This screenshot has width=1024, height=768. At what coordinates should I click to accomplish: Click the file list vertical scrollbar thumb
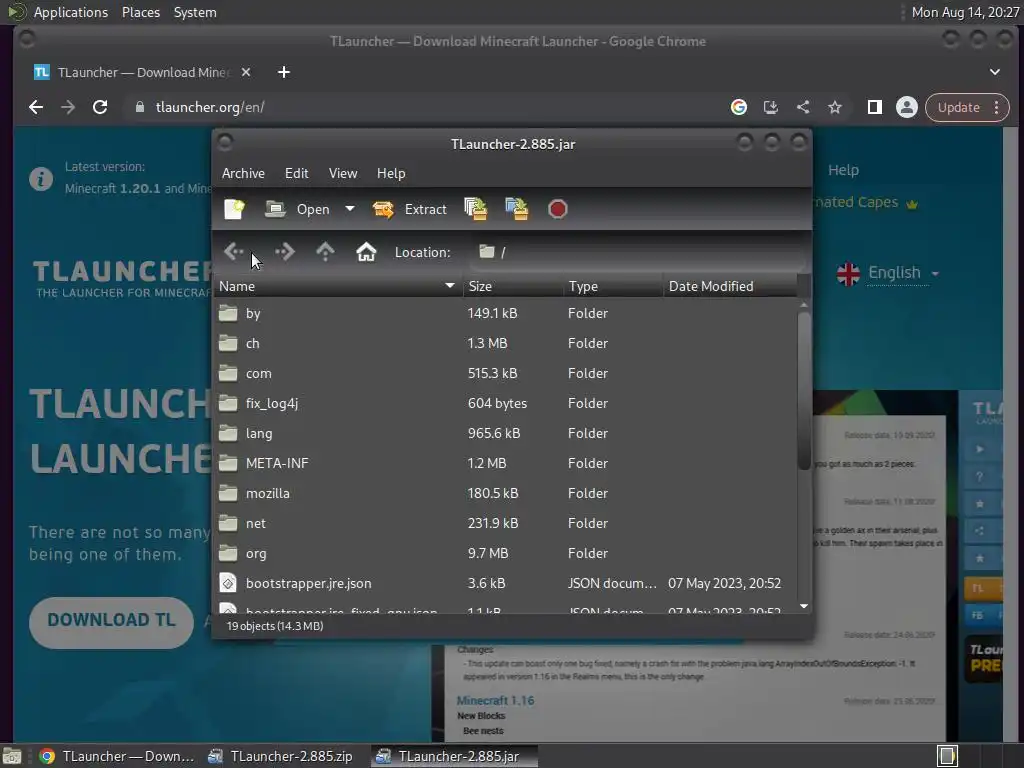(x=804, y=390)
